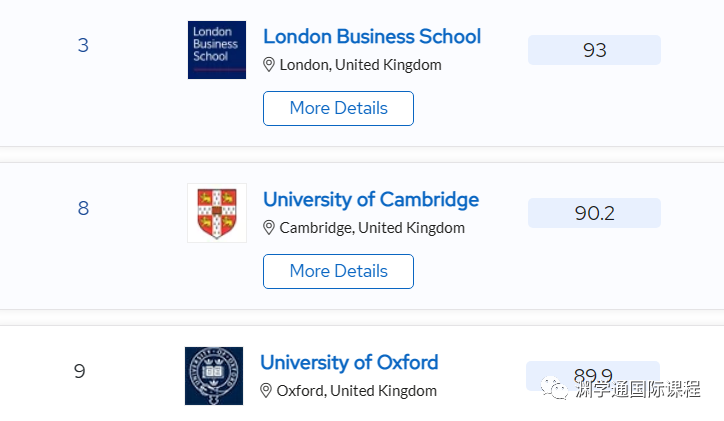Image resolution: width=724 pixels, height=421 pixels.
Task: Open the London Business School title link
Action: (372, 36)
